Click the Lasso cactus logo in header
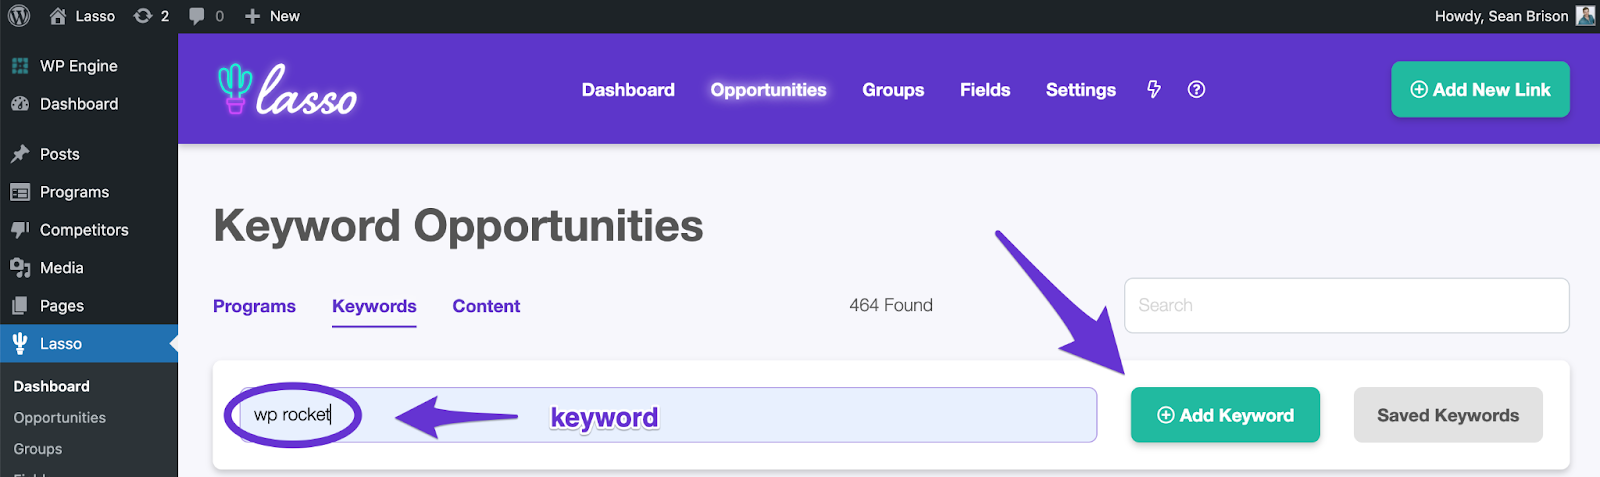Screen dimensions: 1600x477 235,89
